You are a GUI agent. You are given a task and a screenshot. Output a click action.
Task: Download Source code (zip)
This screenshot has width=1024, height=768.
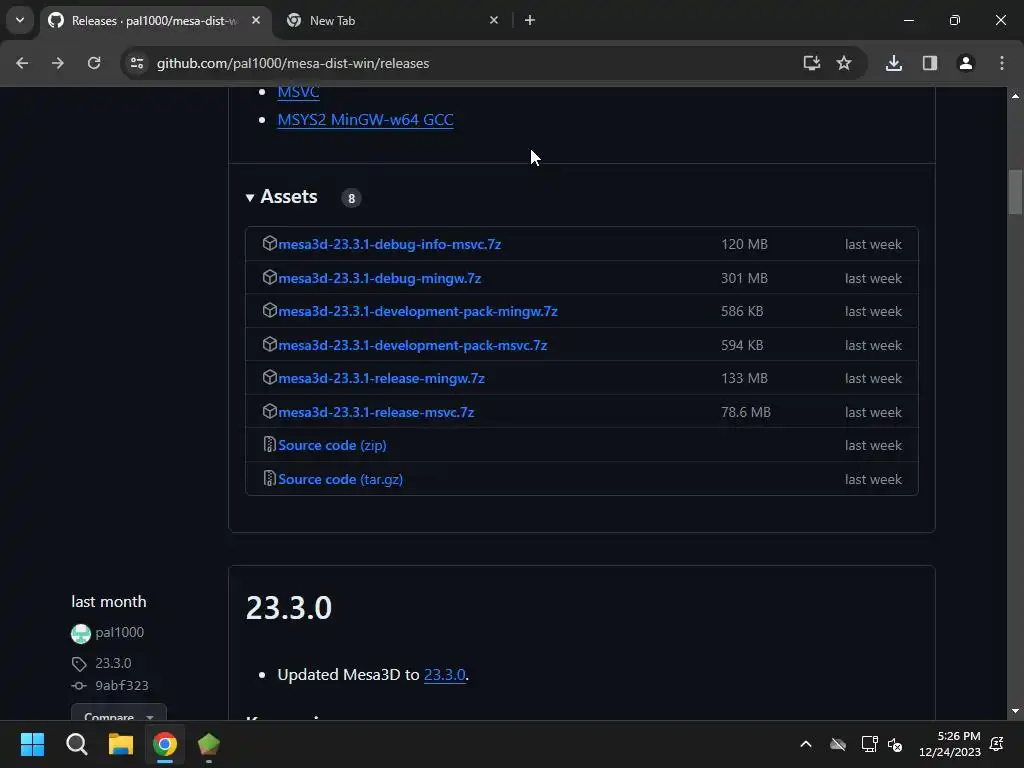coord(332,445)
